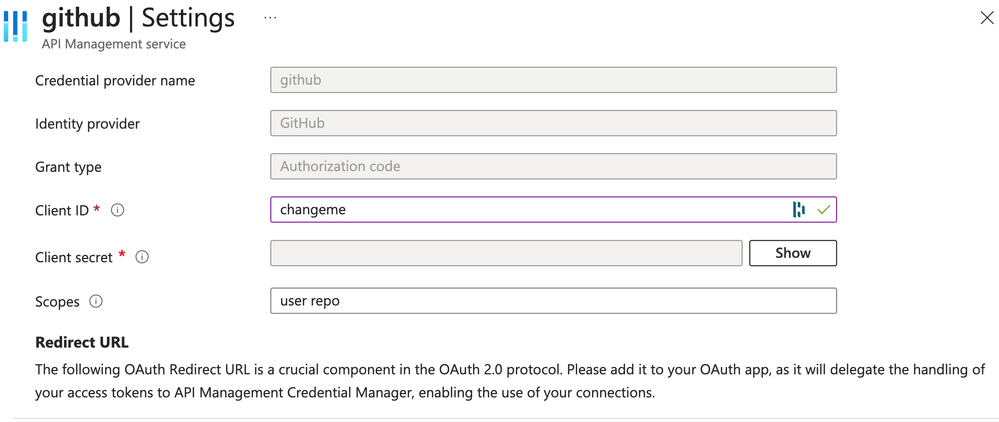
Task: Click the Scopes info icon
Action: tap(96, 302)
